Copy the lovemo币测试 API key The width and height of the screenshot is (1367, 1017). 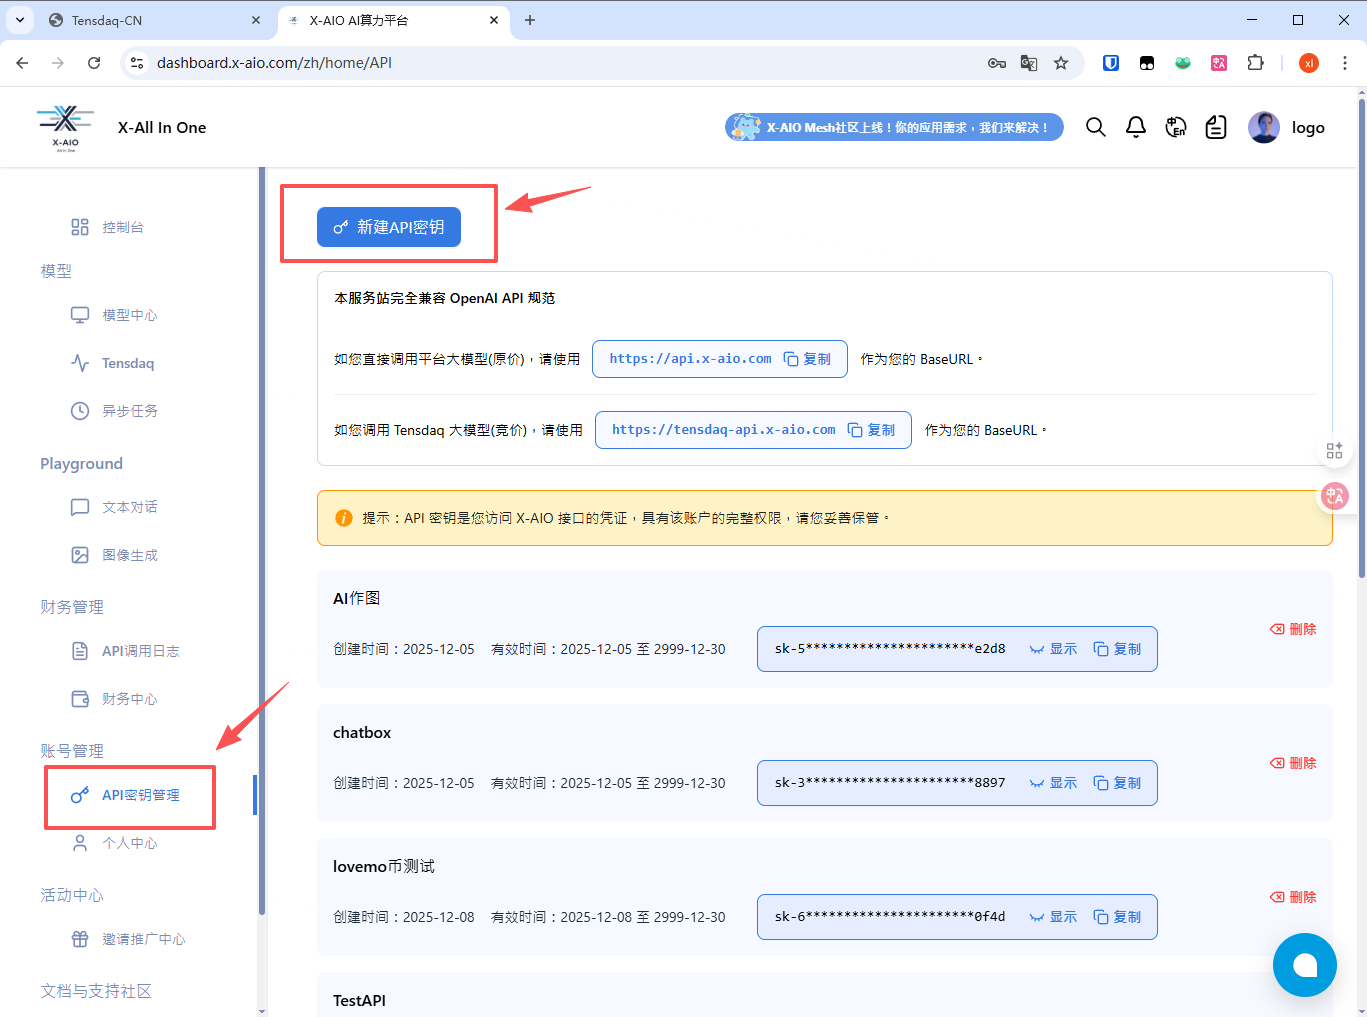tap(1117, 917)
